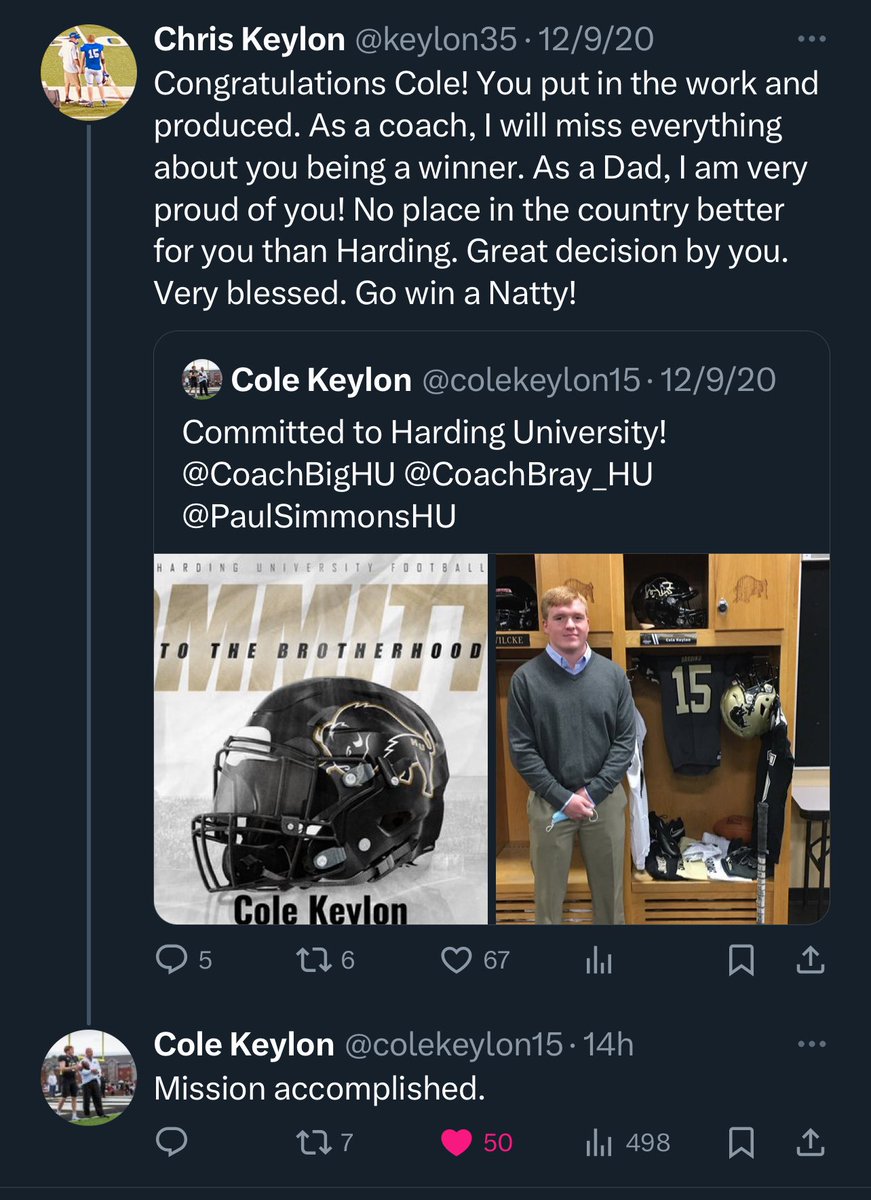Open the @CoachBray_HU mention
This screenshot has height=1200, width=871.
[528, 476]
